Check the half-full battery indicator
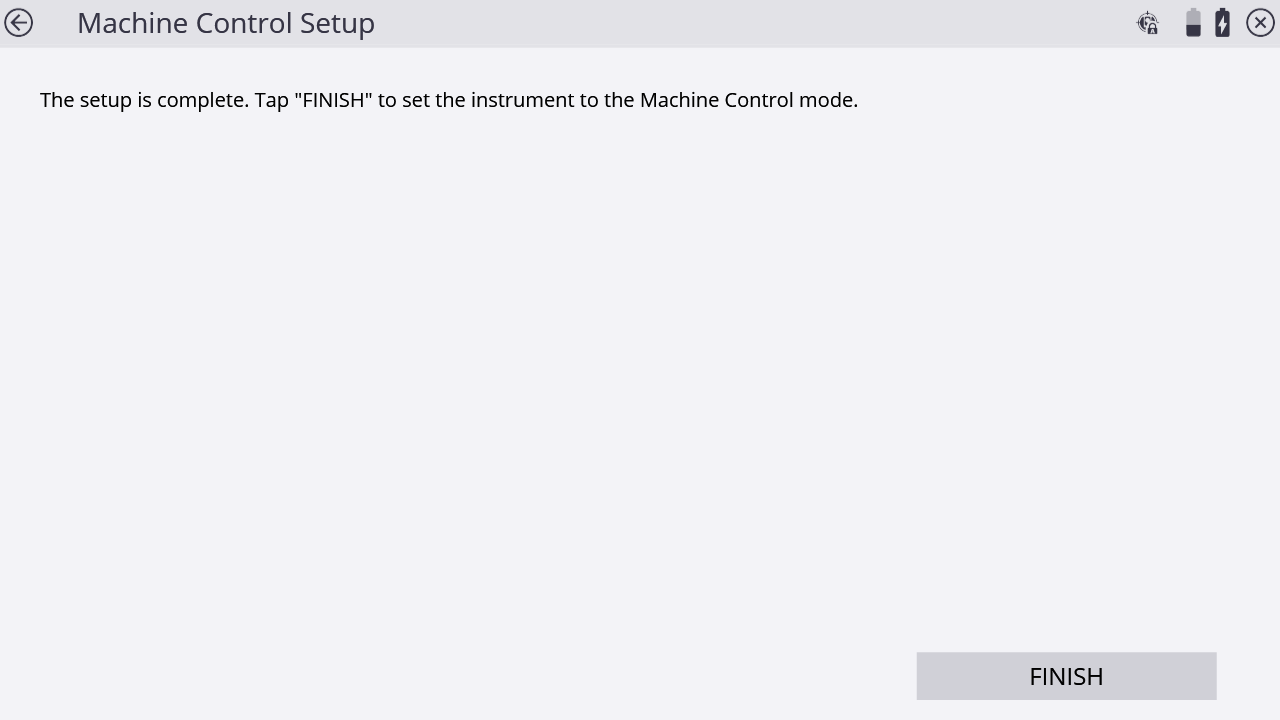Viewport: 1280px width, 720px height. [x=1193, y=22]
